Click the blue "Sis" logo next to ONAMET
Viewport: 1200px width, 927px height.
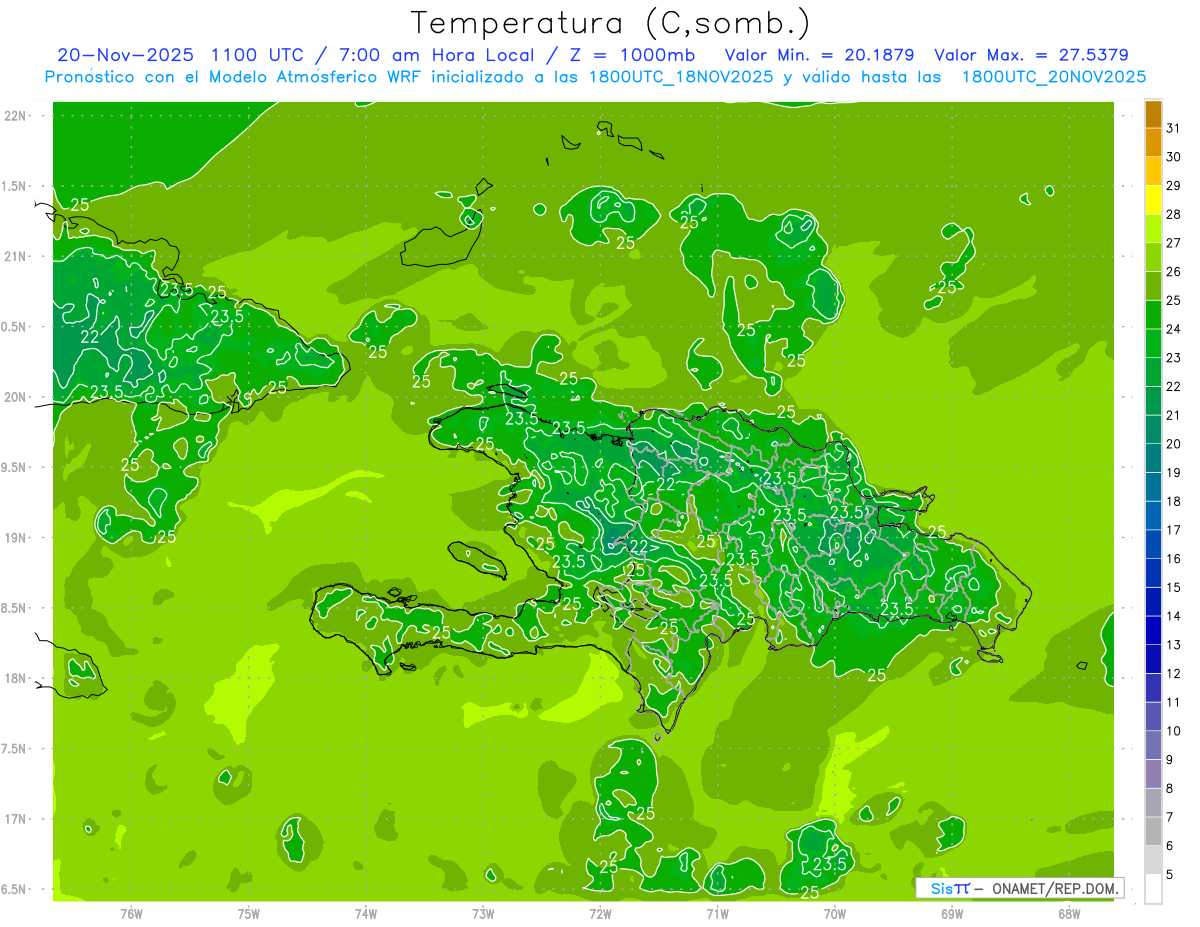coord(942,888)
